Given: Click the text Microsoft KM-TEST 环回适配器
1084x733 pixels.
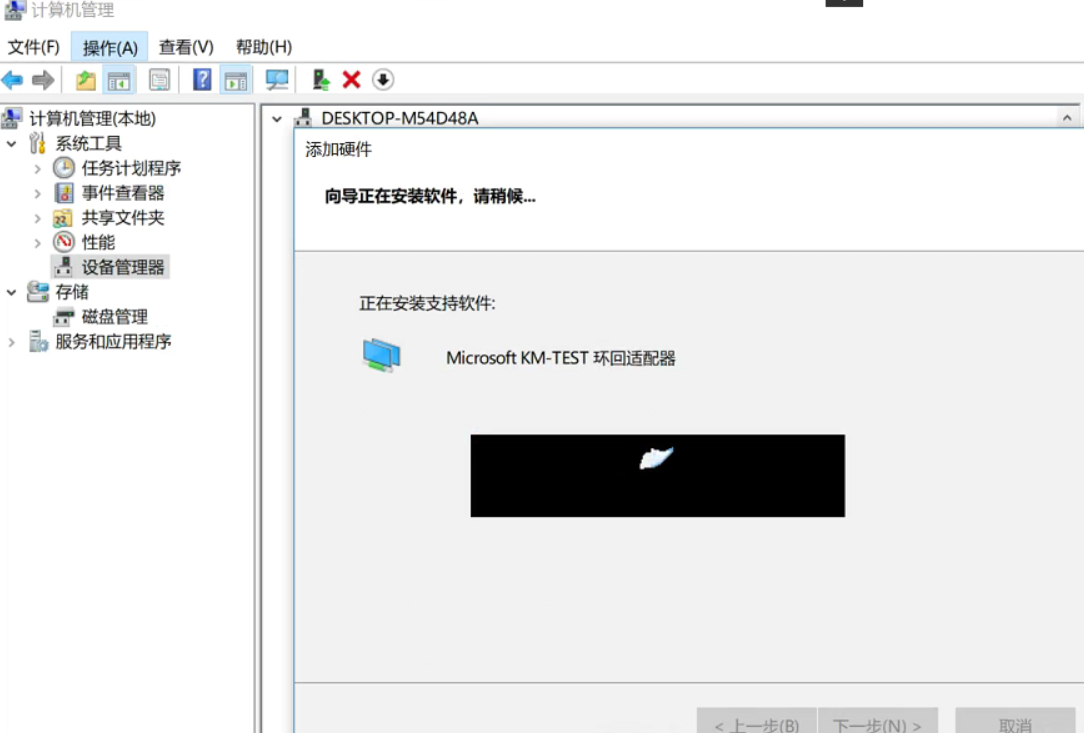Looking at the screenshot, I should (x=561, y=358).
